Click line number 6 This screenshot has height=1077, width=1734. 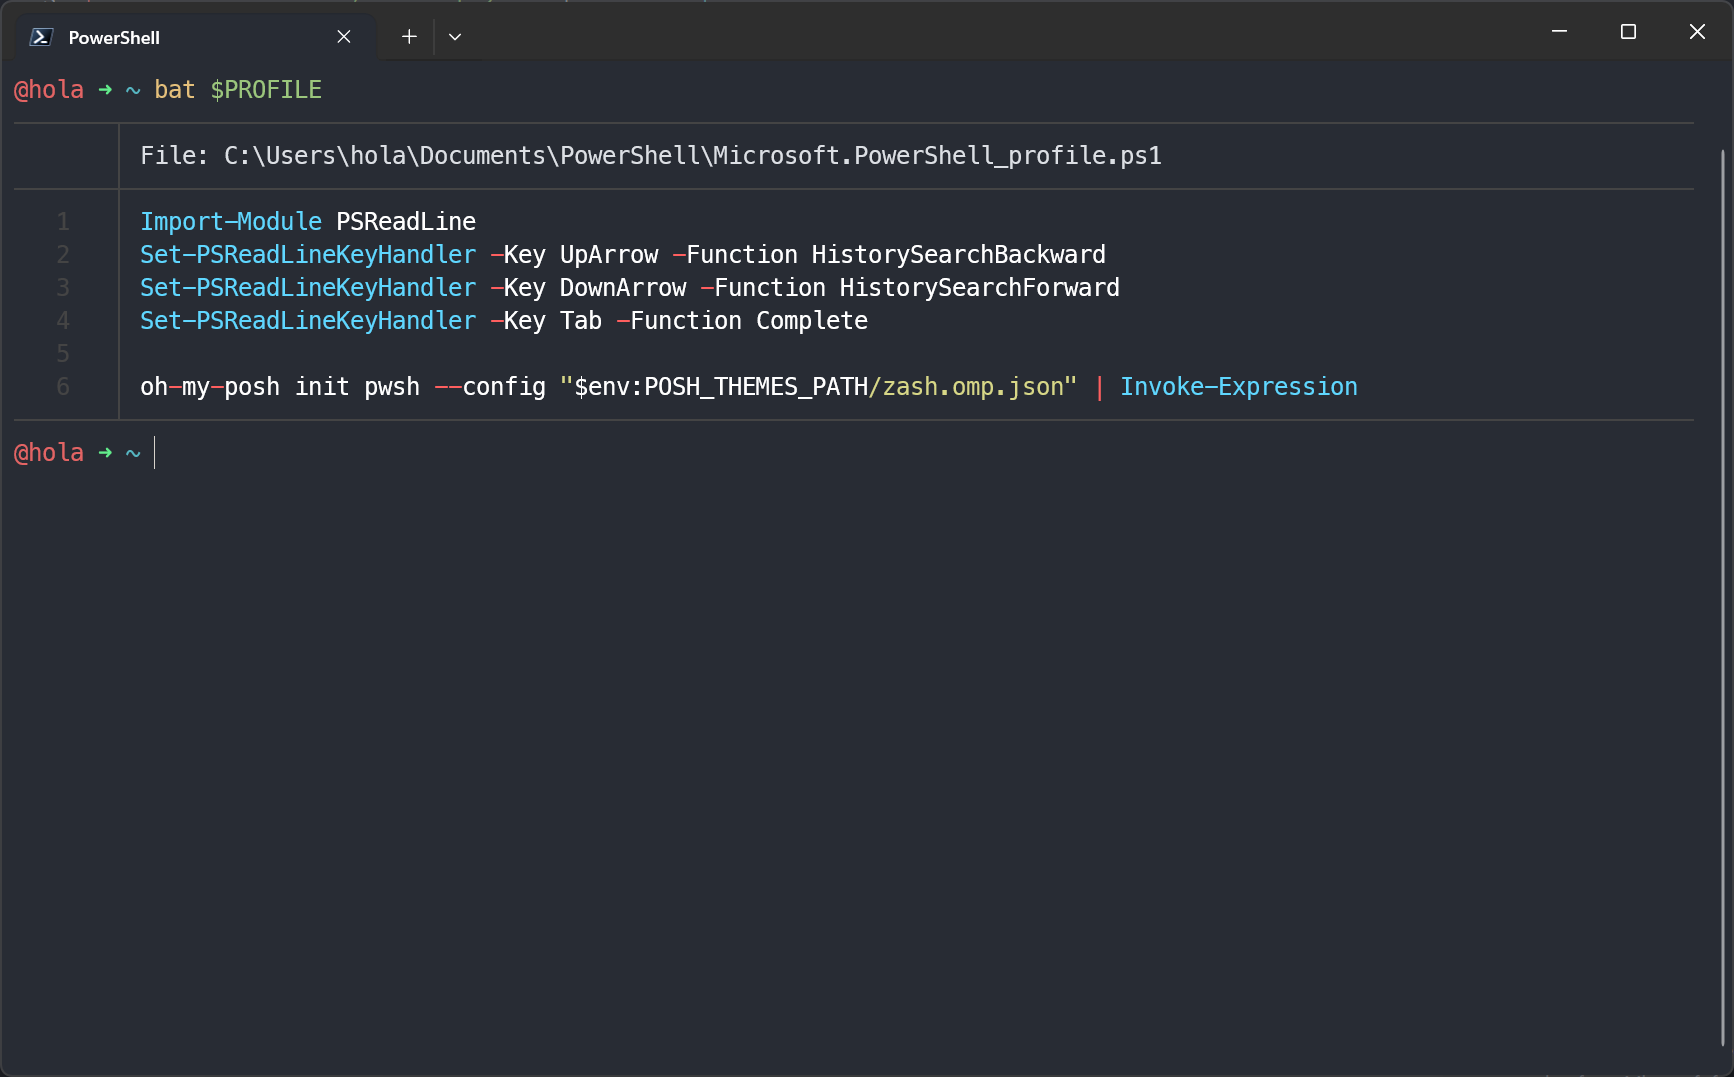63,387
